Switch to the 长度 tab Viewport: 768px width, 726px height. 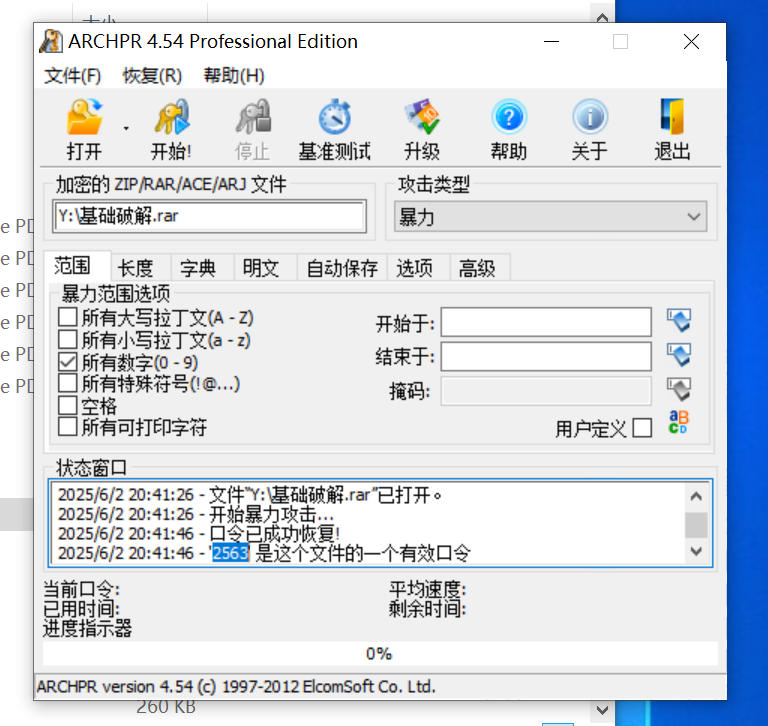click(135, 267)
